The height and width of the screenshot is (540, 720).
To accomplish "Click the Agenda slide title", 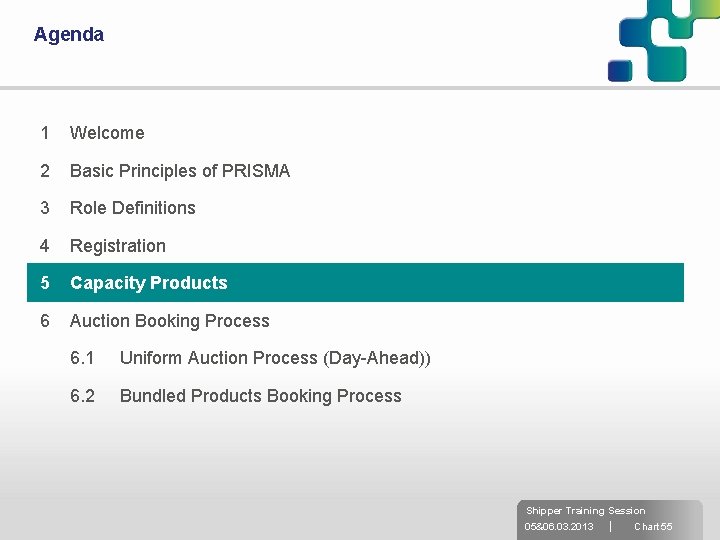I will 68,35.
